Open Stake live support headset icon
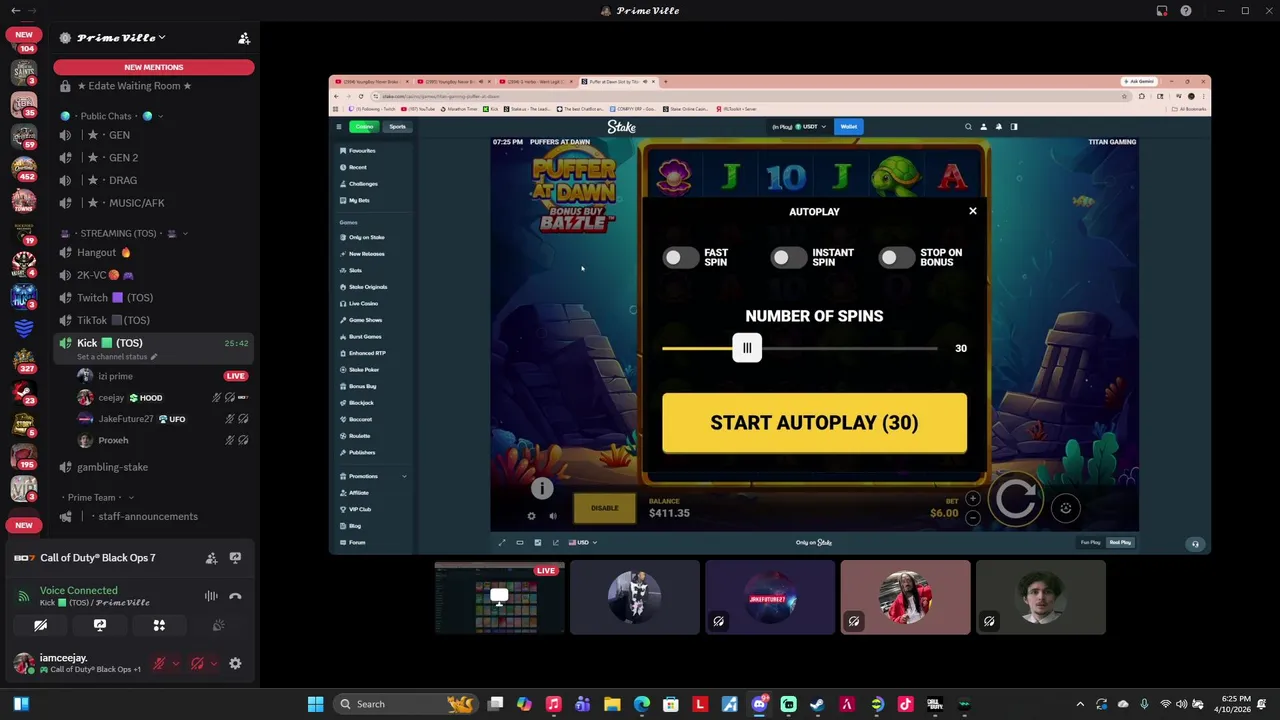The width and height of the screenshot is (1280, 720). click(1195, 544)
